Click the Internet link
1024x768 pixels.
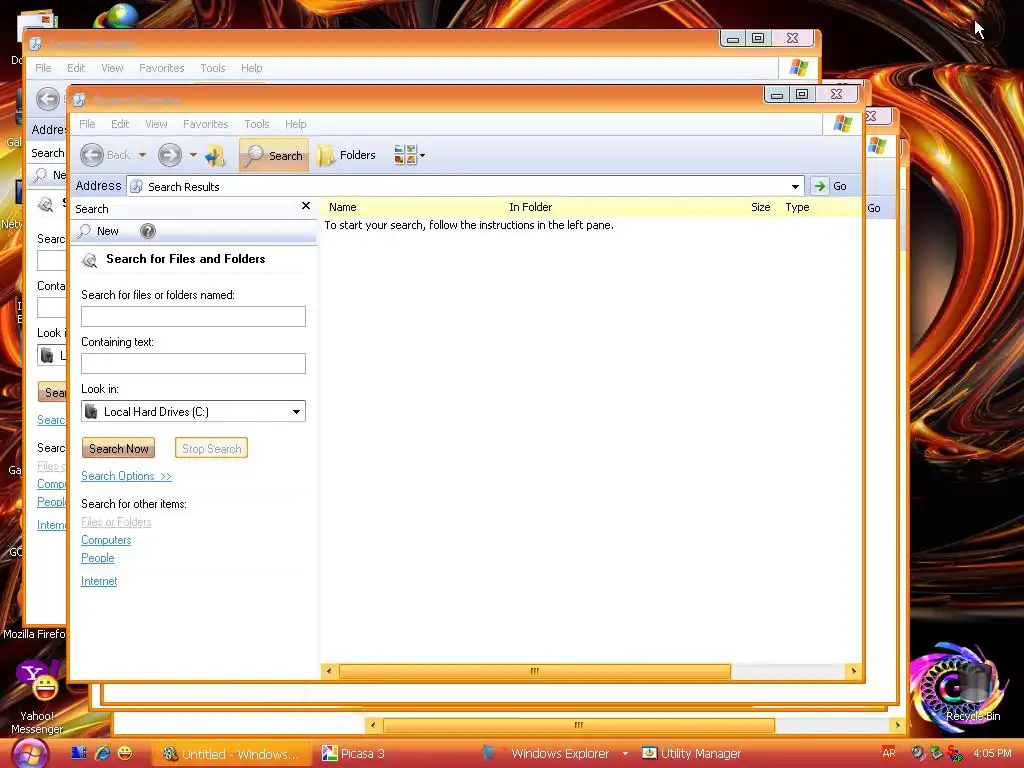pos(99,581)
